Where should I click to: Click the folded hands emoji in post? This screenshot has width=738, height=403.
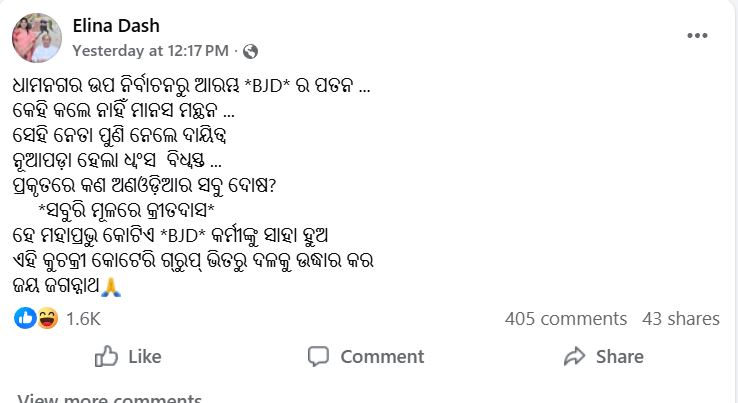(112, 287)
